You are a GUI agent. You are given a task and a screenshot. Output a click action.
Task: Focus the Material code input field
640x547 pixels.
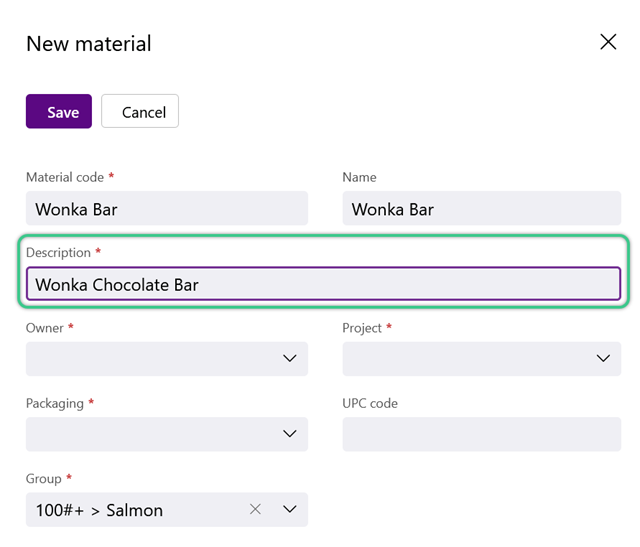coord(167,208)
